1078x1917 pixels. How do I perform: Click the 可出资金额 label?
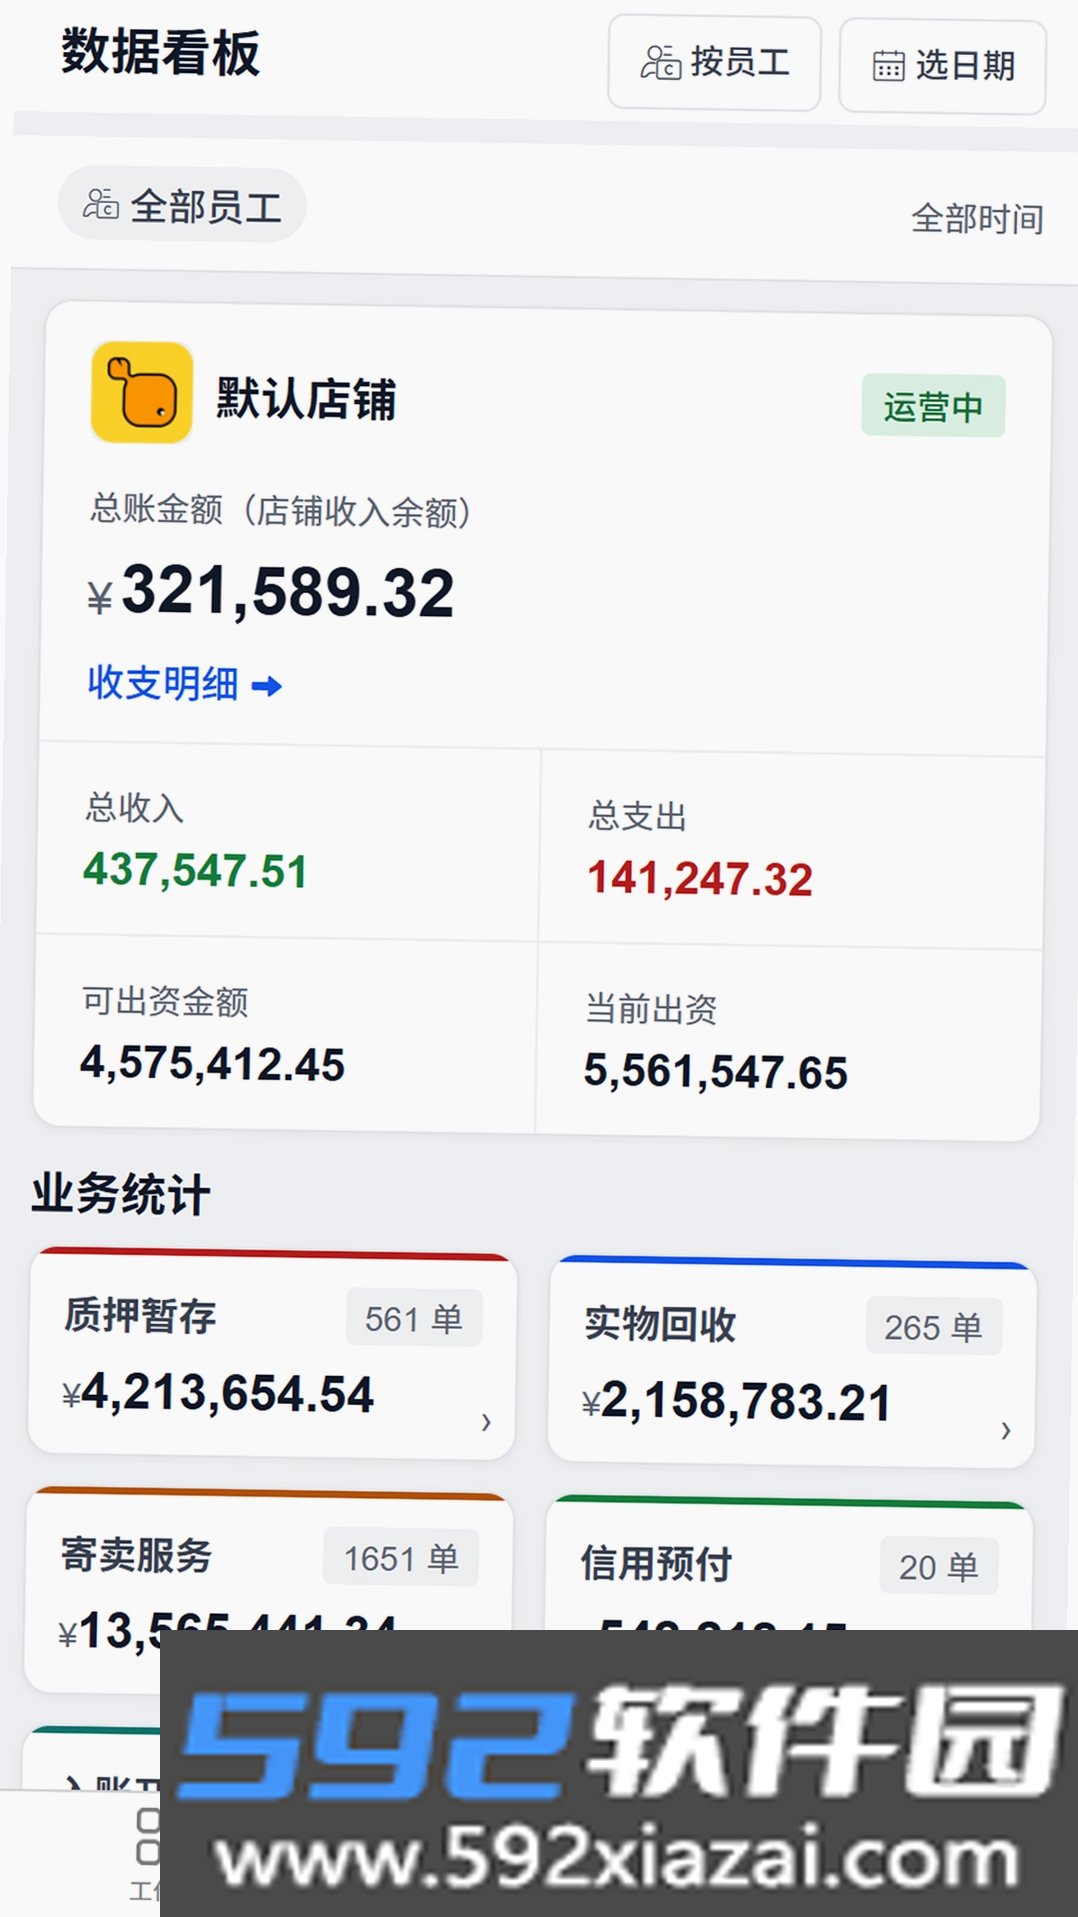coord(165,1001)
